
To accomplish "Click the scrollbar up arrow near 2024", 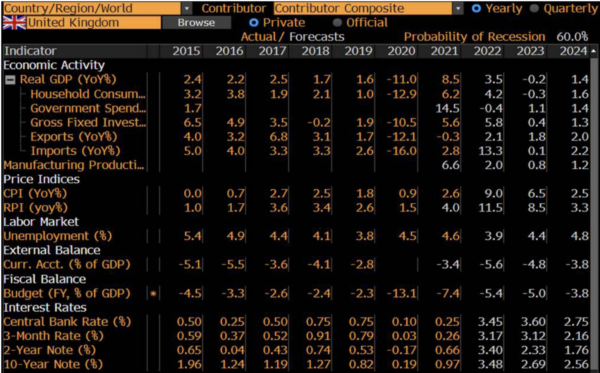I will coord(593,51).
